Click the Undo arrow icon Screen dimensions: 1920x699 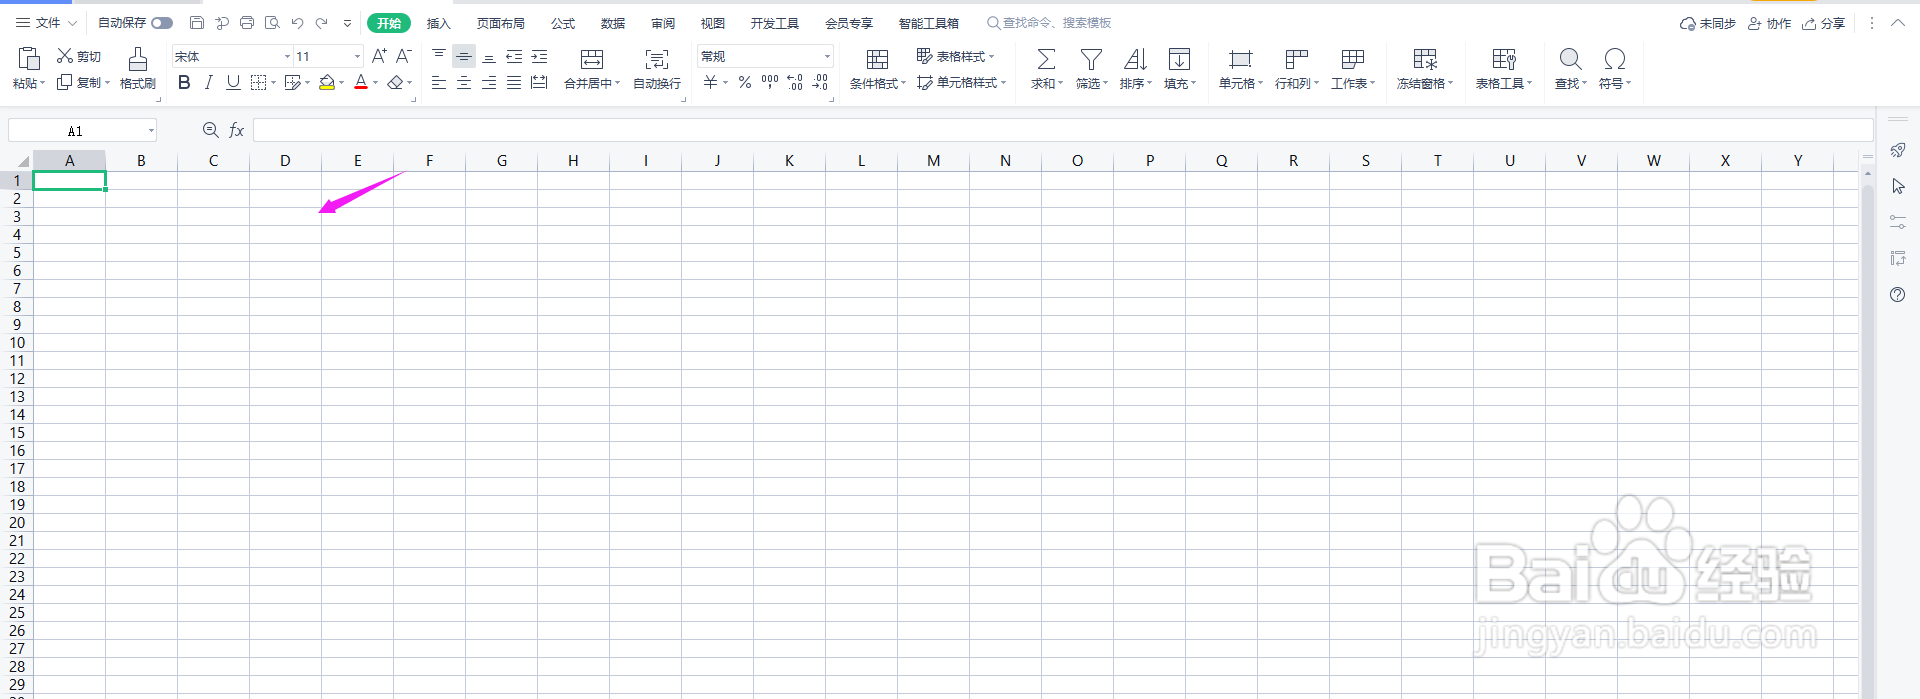pos(297,23)
